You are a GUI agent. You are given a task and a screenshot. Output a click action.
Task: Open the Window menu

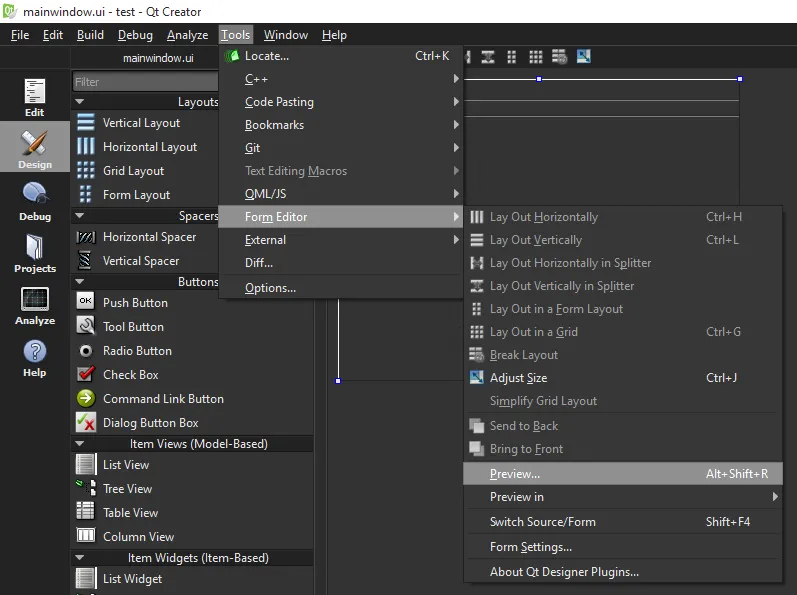(286, 35)
